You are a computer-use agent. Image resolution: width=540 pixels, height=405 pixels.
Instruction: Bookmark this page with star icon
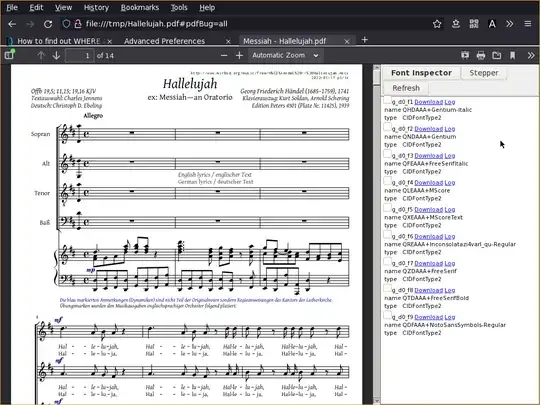tap(437, 24)
